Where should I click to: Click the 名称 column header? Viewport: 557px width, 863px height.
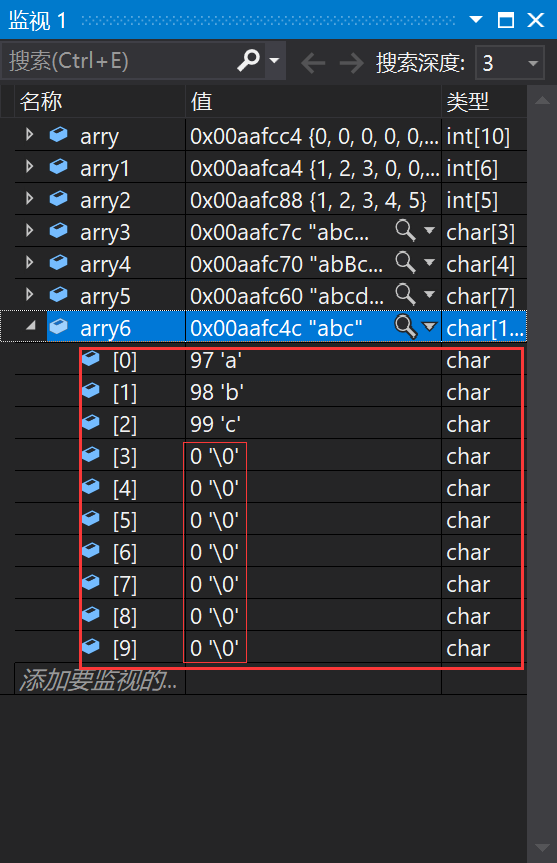pos(100,102)
